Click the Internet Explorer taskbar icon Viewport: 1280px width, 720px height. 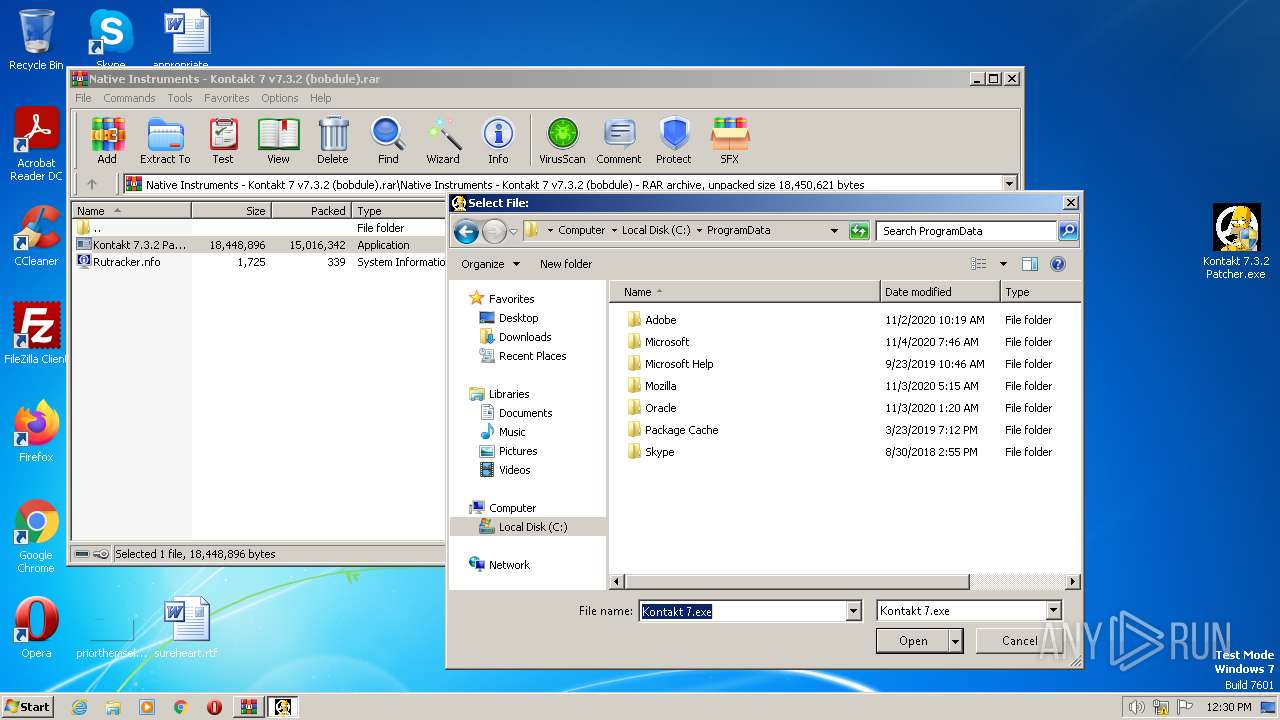(x=80, y=707)
